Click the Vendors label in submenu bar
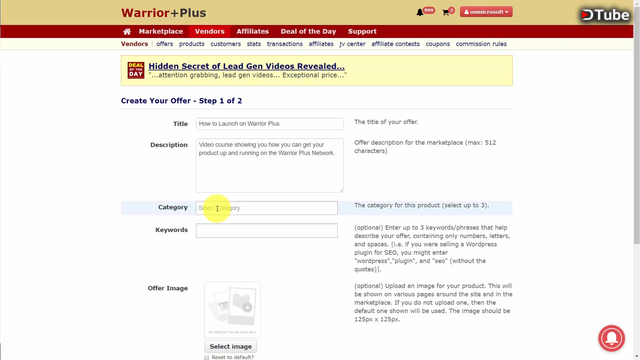Screen dimensions: 640x360 pos(134,44)
